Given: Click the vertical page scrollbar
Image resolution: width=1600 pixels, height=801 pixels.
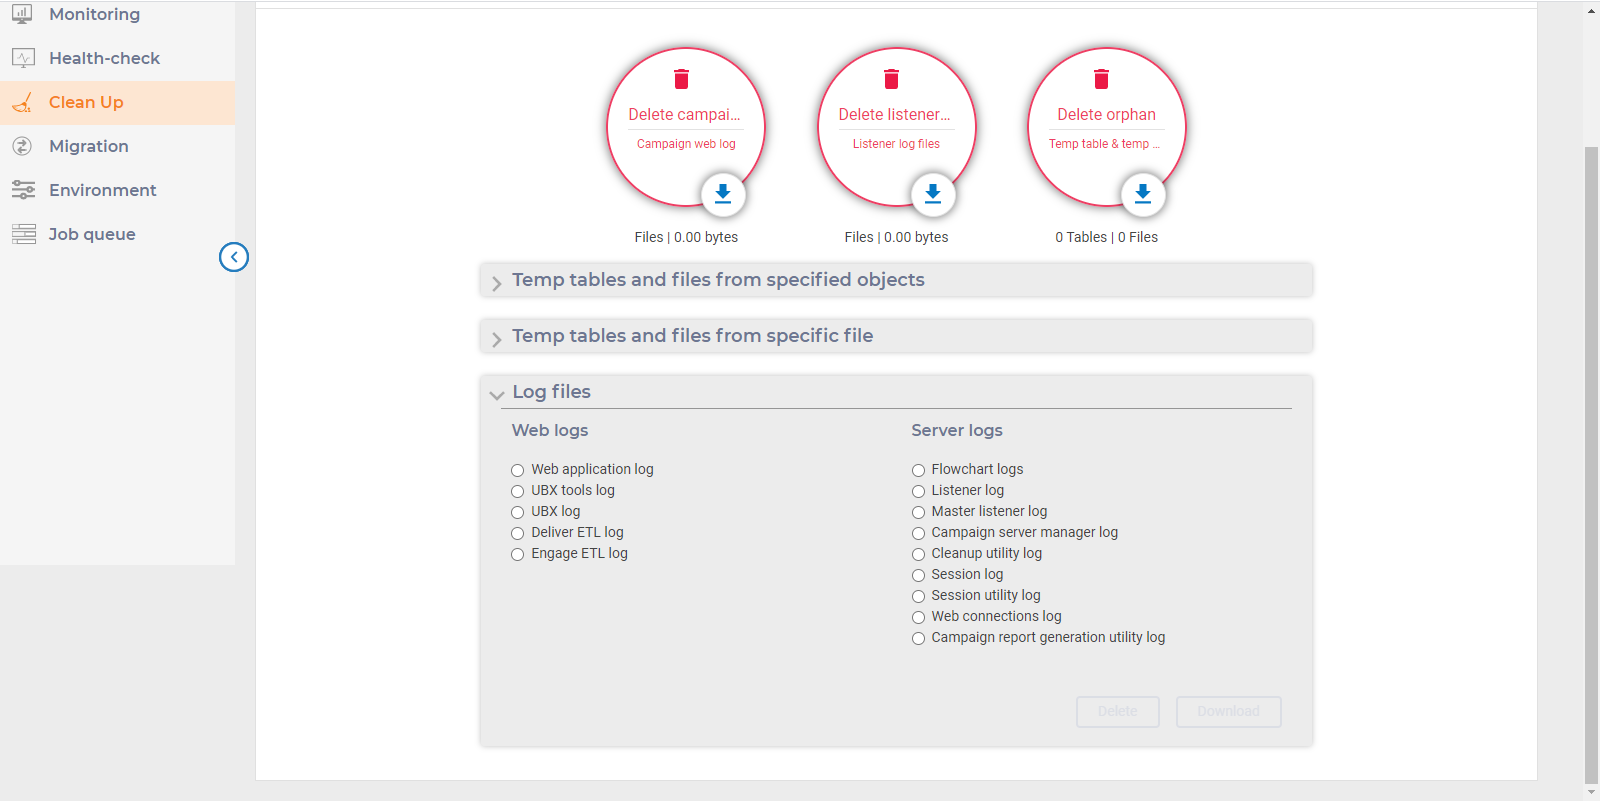Looking at the screenshot, I should coord(1591,460).
